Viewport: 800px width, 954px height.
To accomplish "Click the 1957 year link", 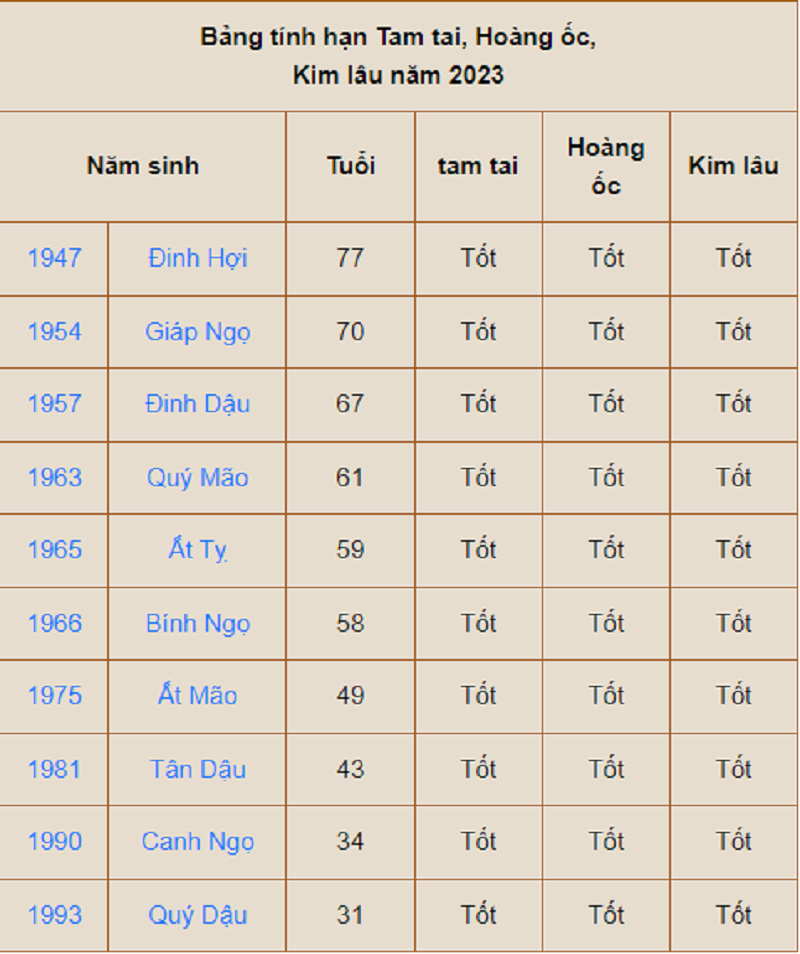I will [54, 404].
